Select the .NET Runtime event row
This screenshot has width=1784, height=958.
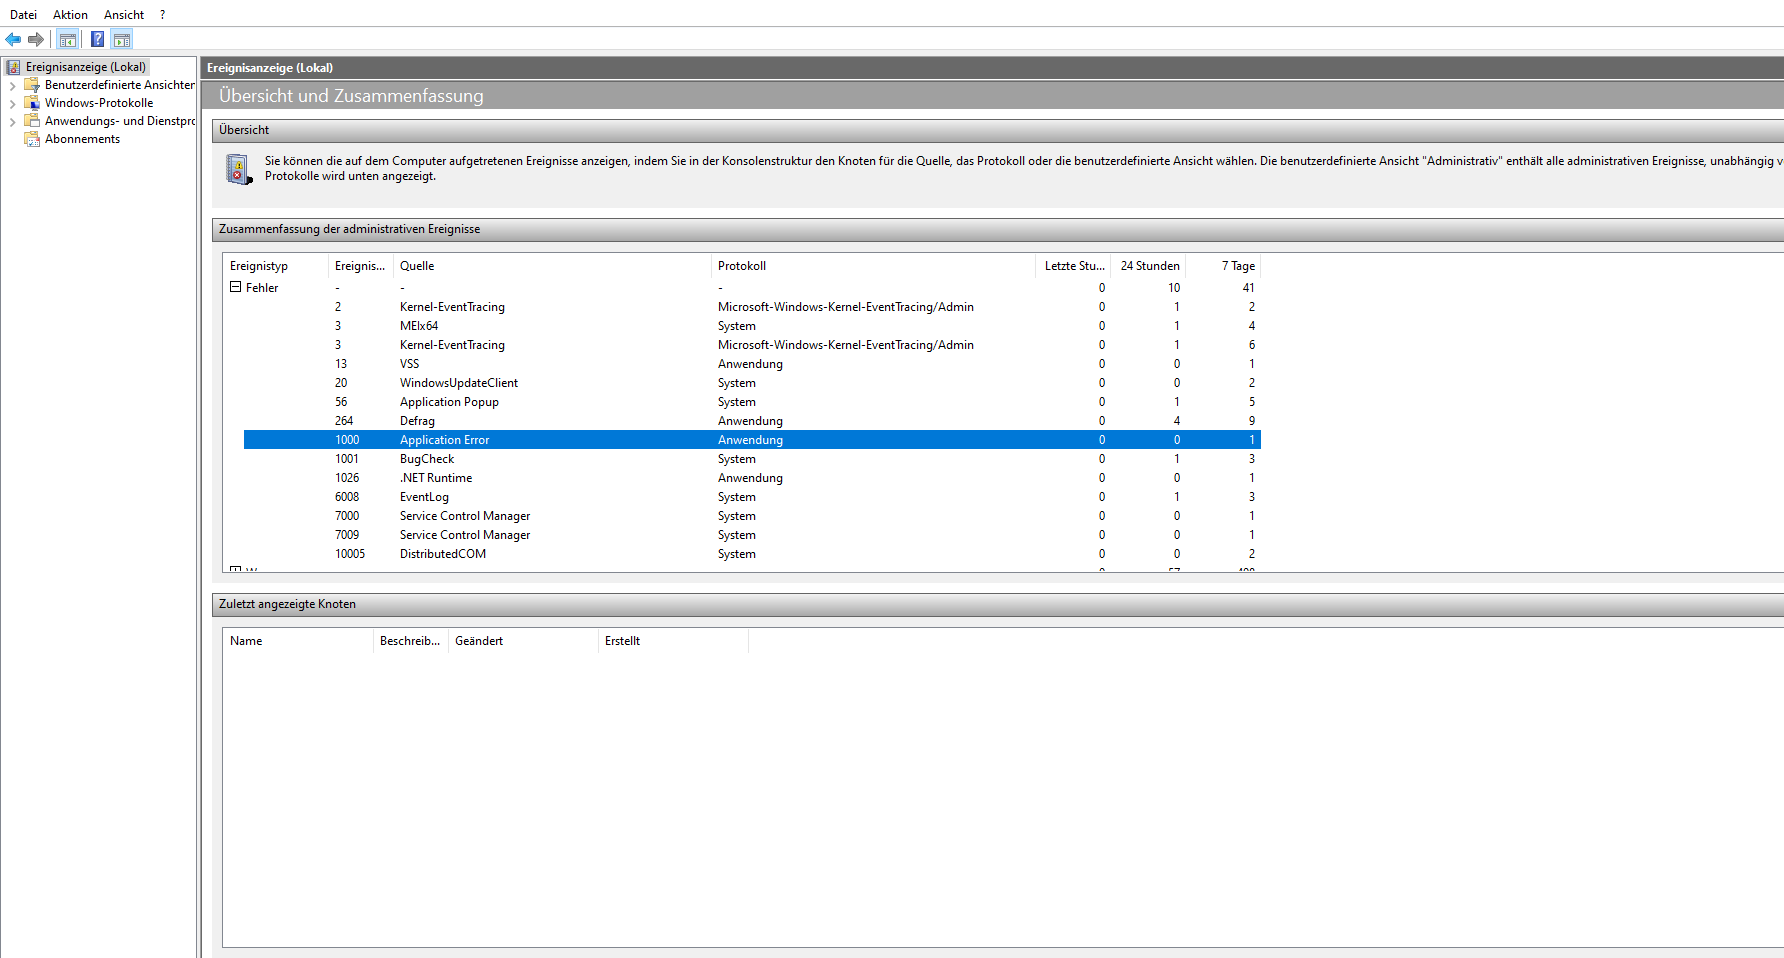752,478
